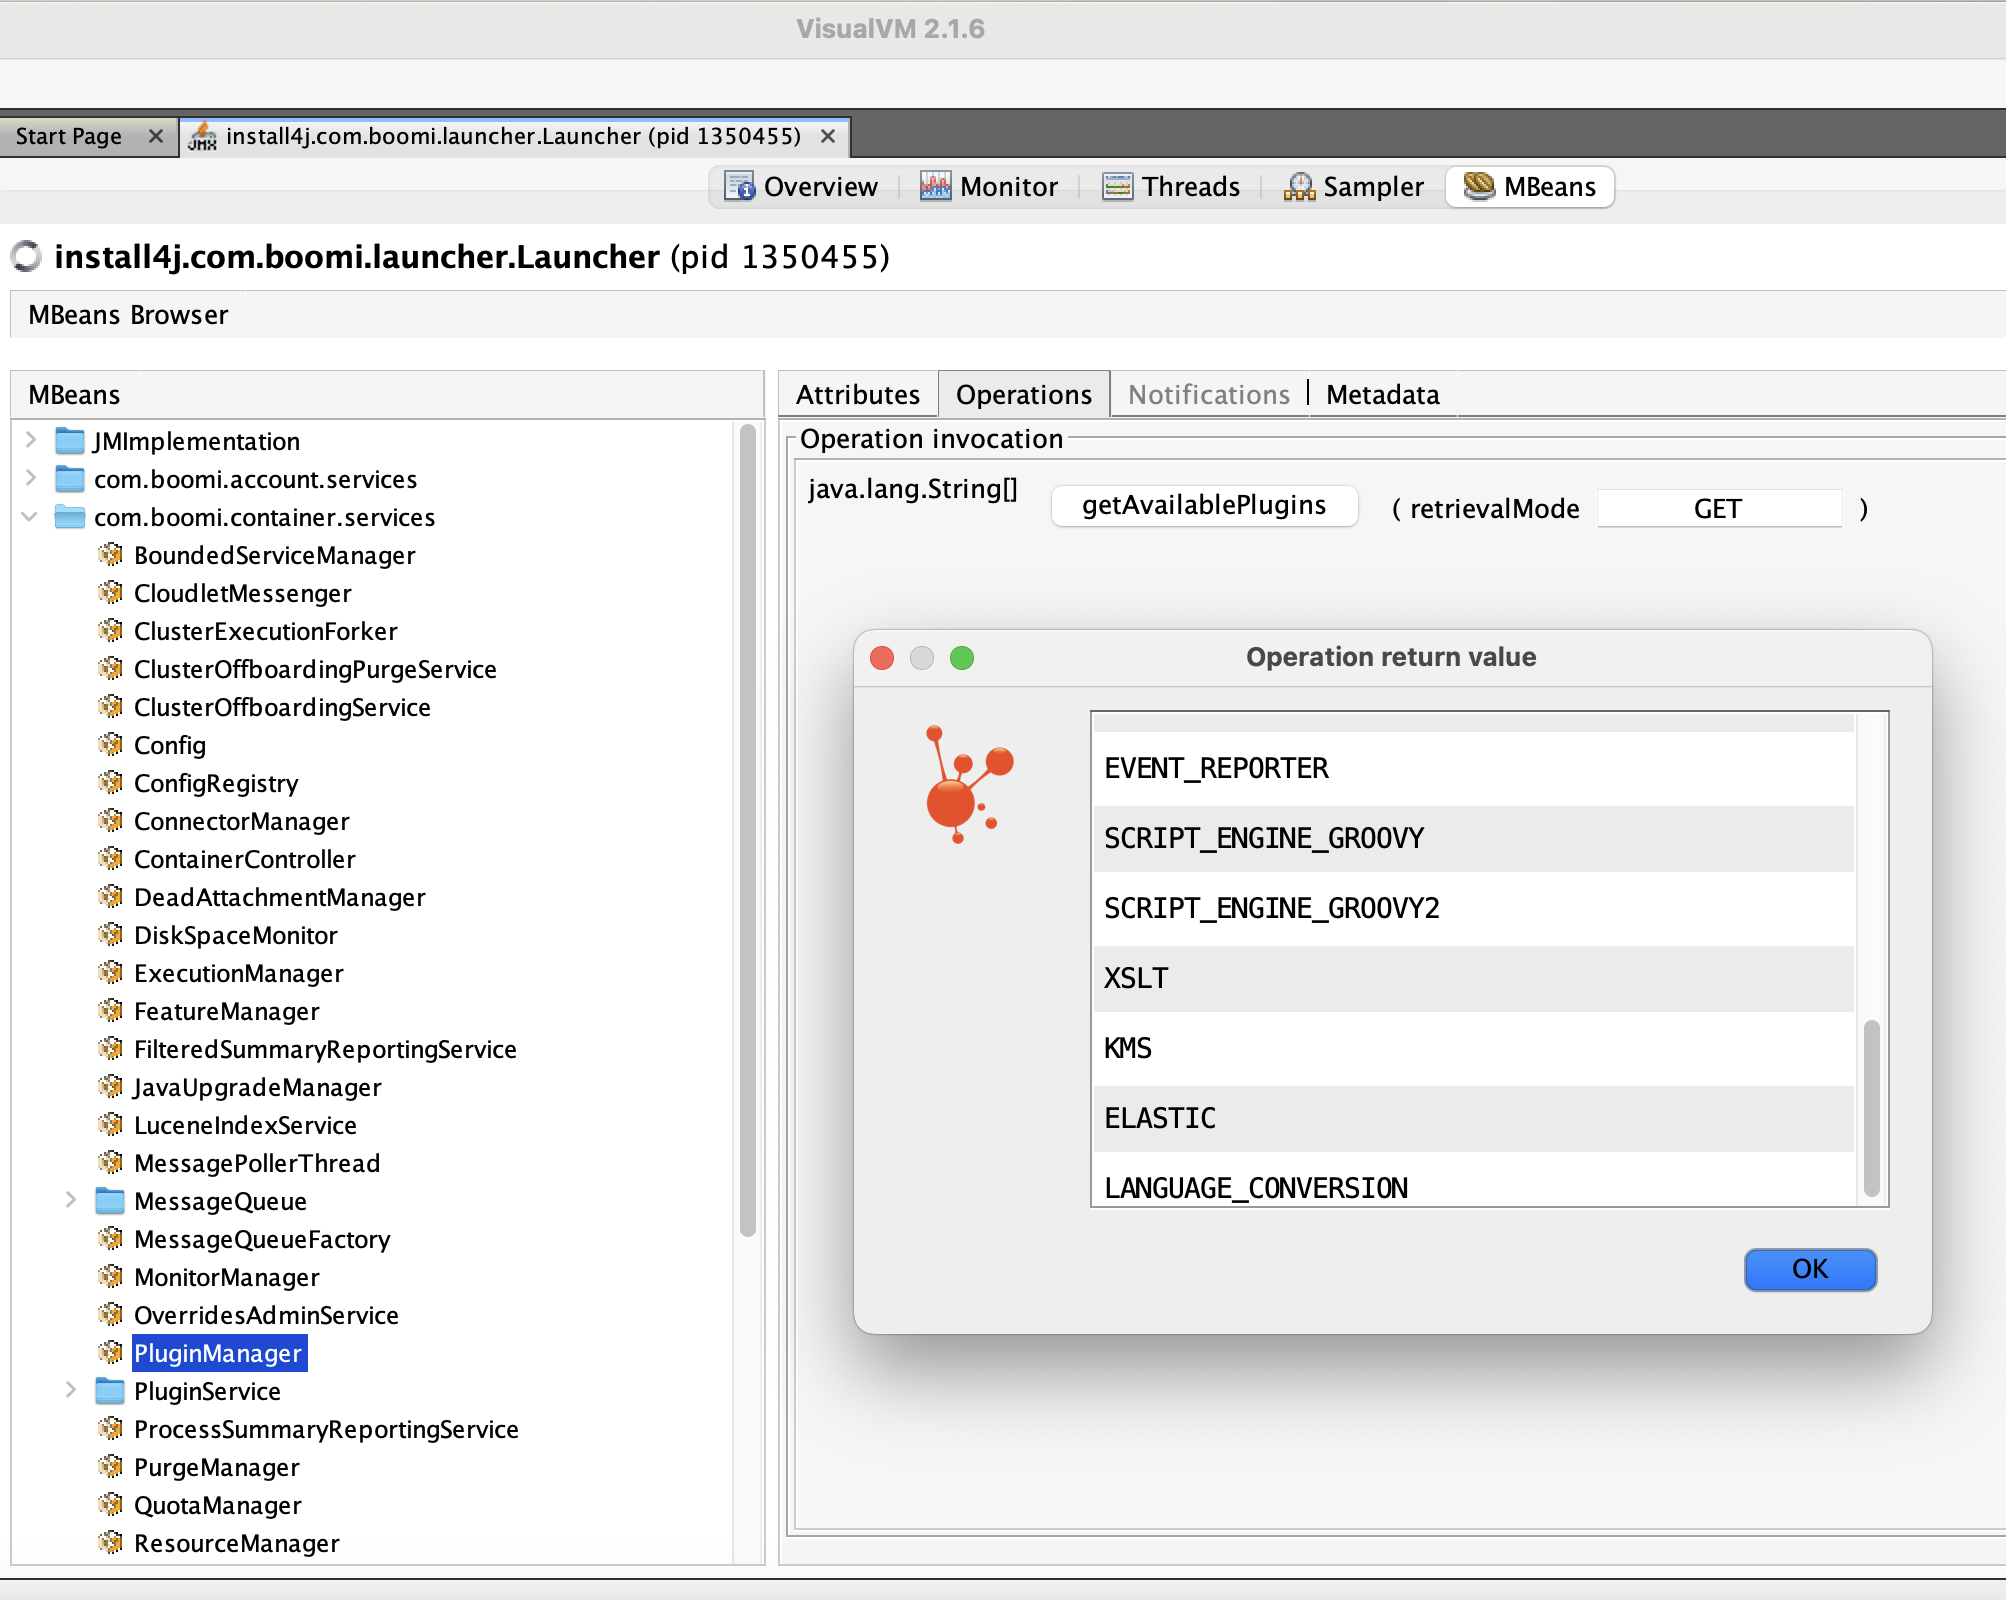Select the Config MBean icon

(112, 745)
